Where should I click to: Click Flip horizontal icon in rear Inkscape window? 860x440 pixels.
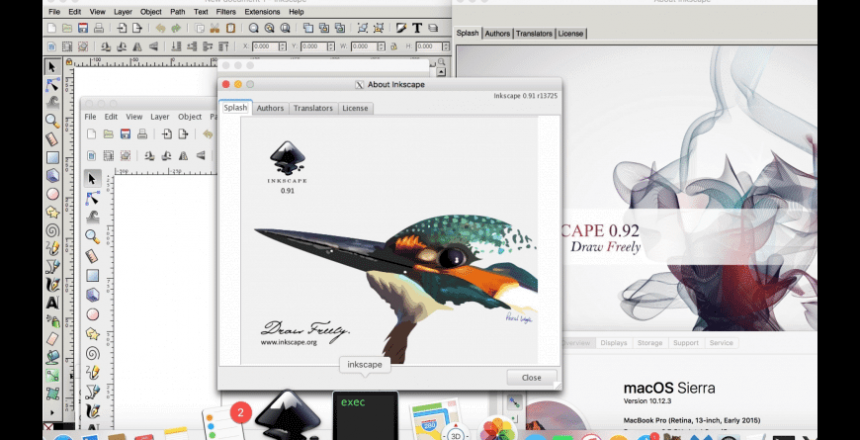tap(137, 47)
